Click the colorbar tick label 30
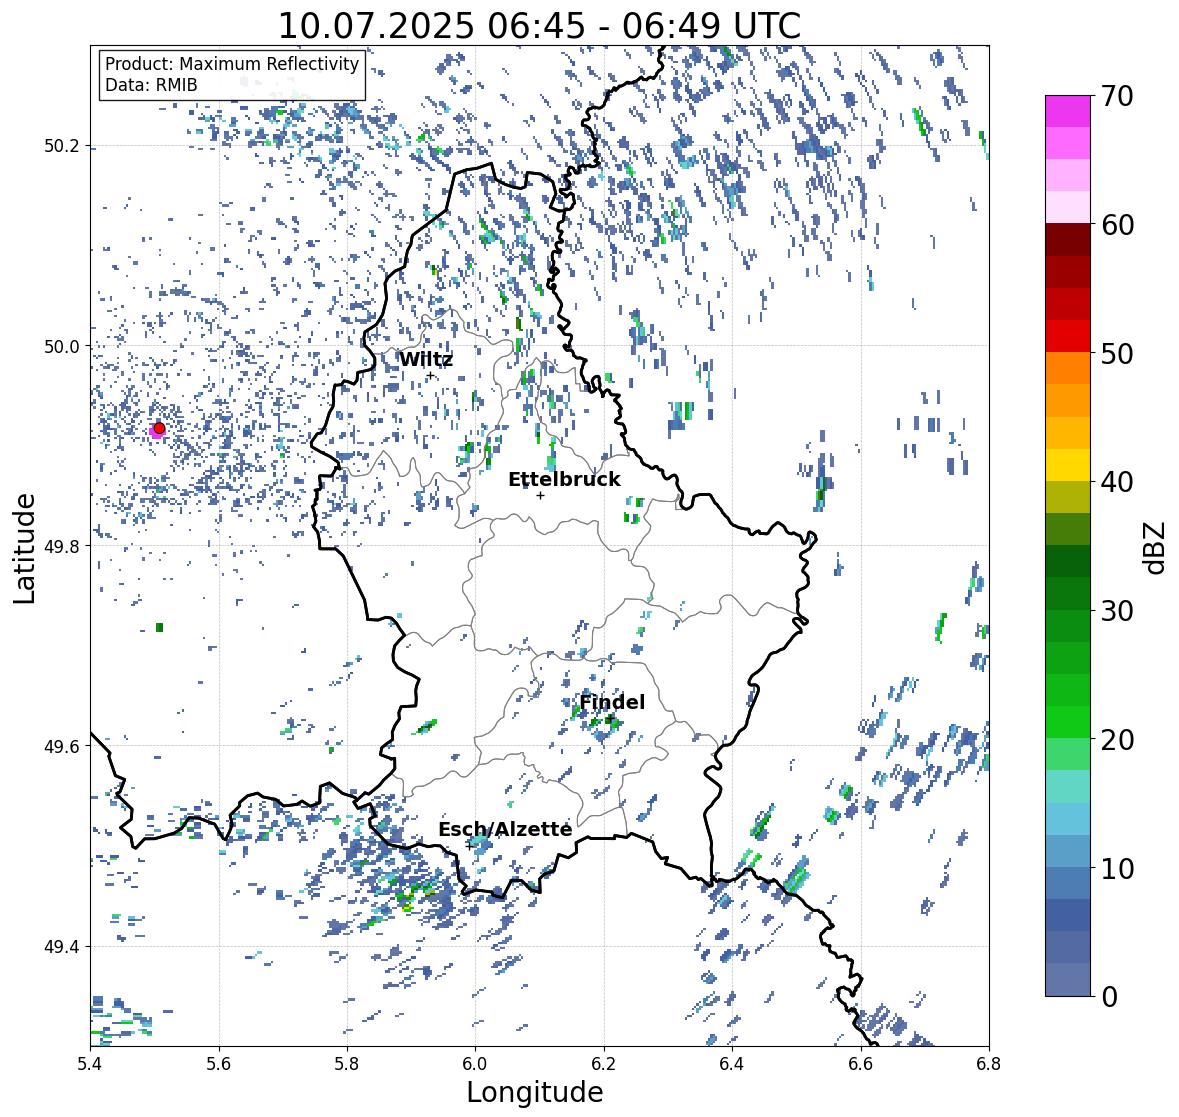This screenshot has width=1179, height=1117. click(1117, 610)
